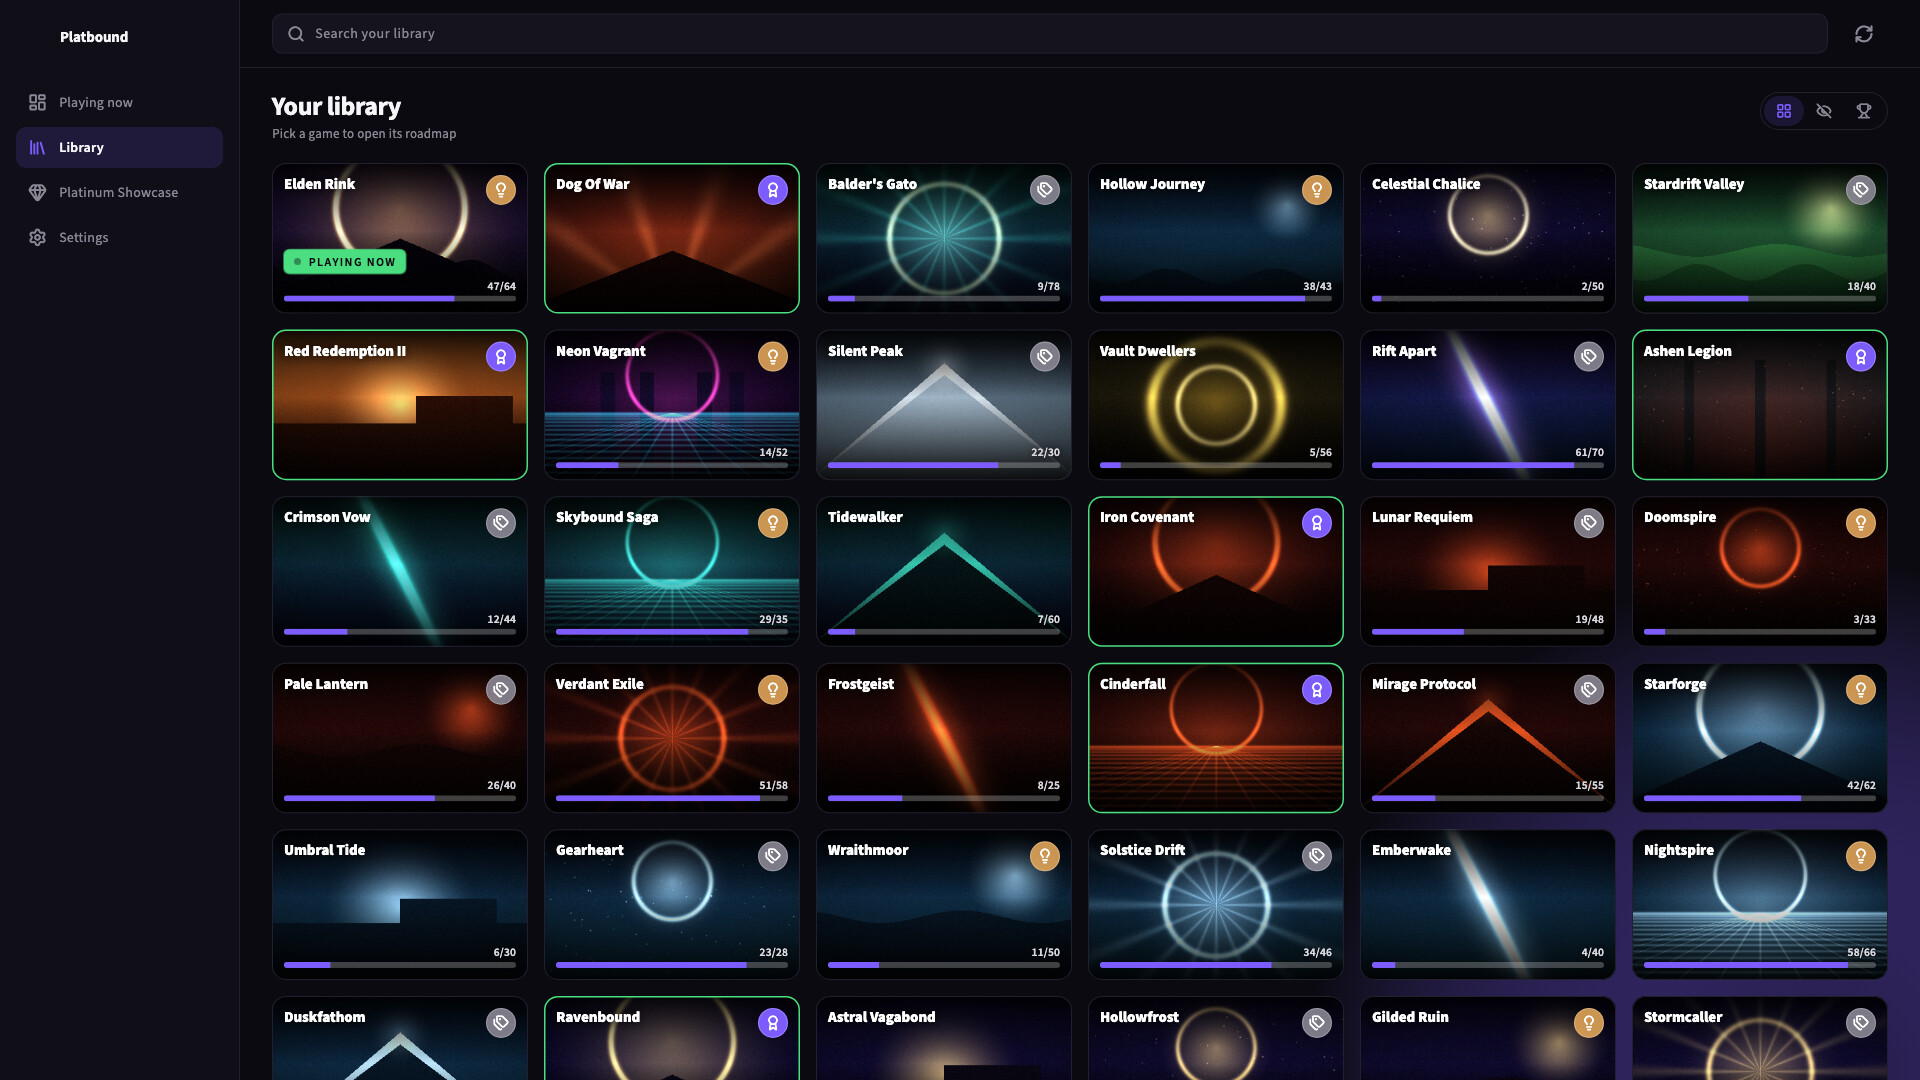Click the tag badge on Solstice Drift
The image size is (1920, 1080).
pyautogui.click(x=1317, y=856)
